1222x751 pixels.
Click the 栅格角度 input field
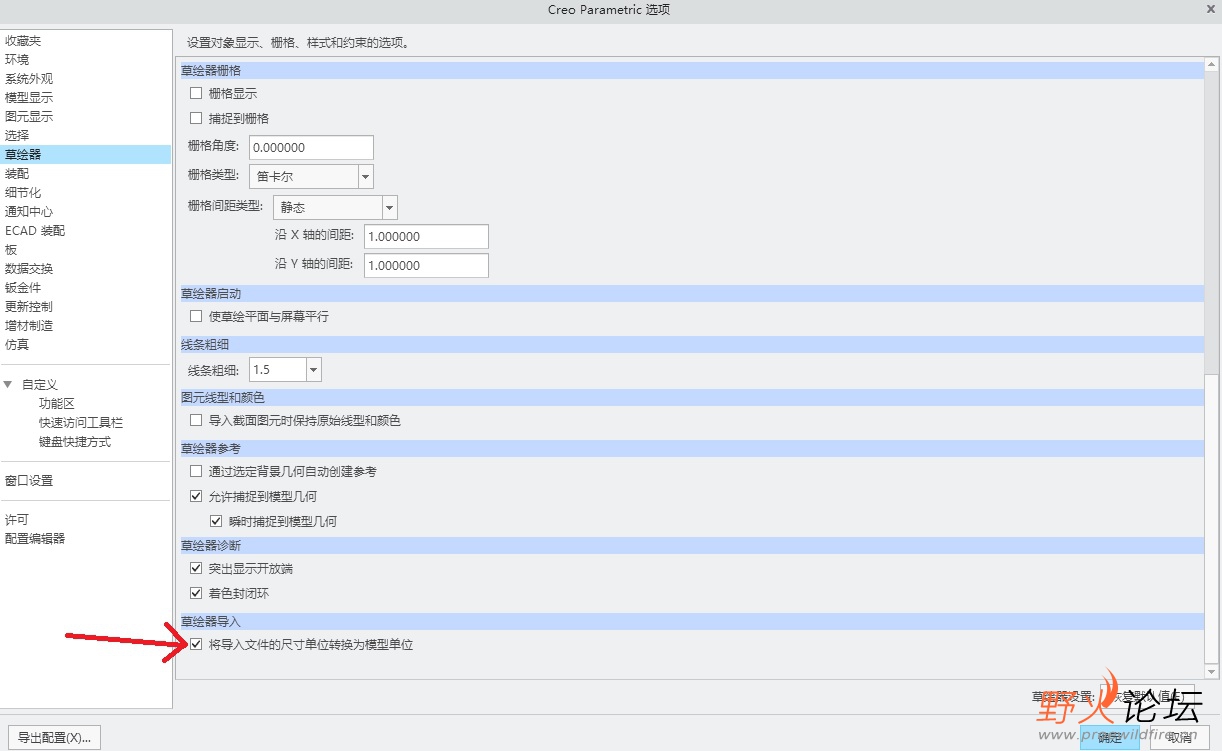[311, 147]
